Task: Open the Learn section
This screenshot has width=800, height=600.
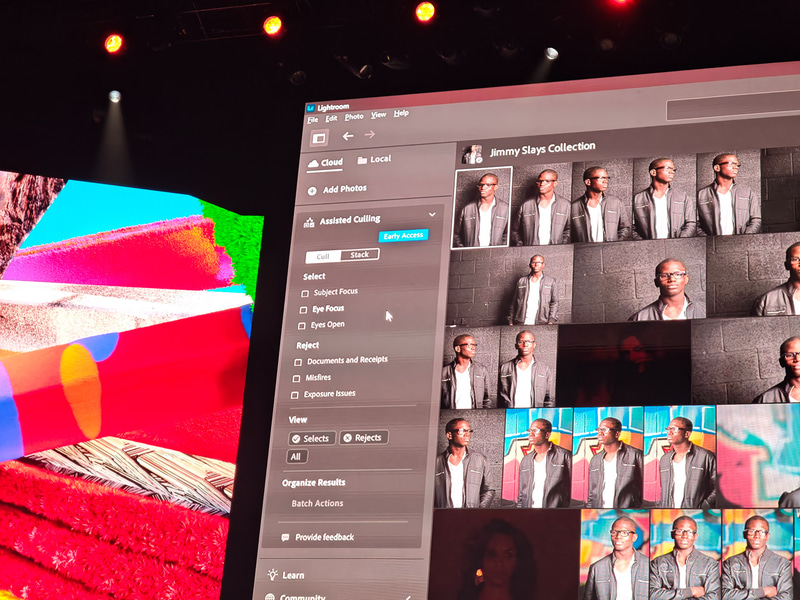Action: click(293, 576)
